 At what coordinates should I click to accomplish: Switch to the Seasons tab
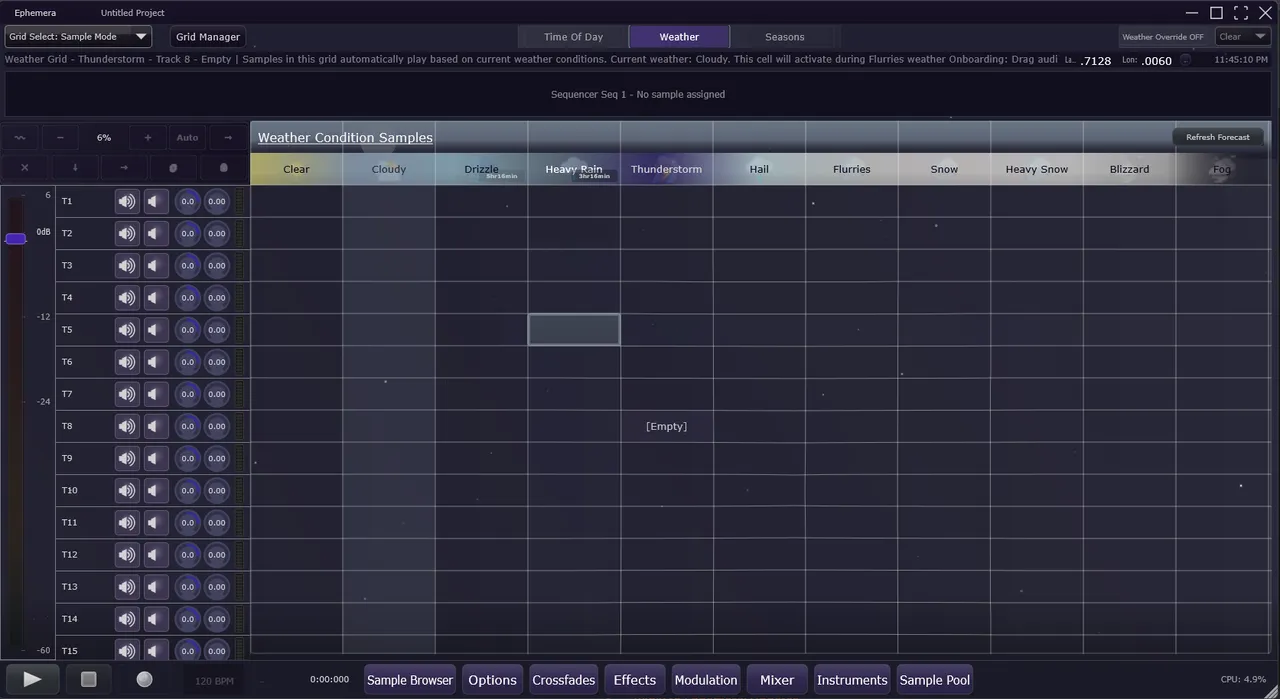(x=784, y=36)
